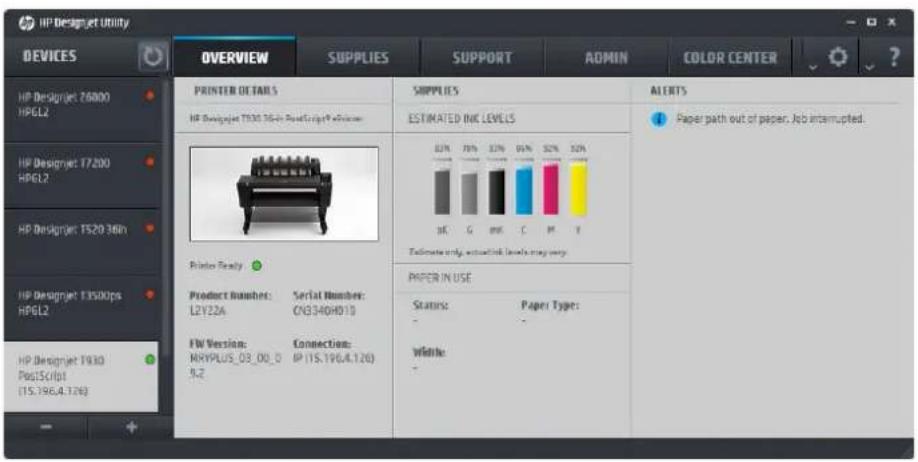Click the FW Version label
Screen dimensions: 918x462
[218, 343]
